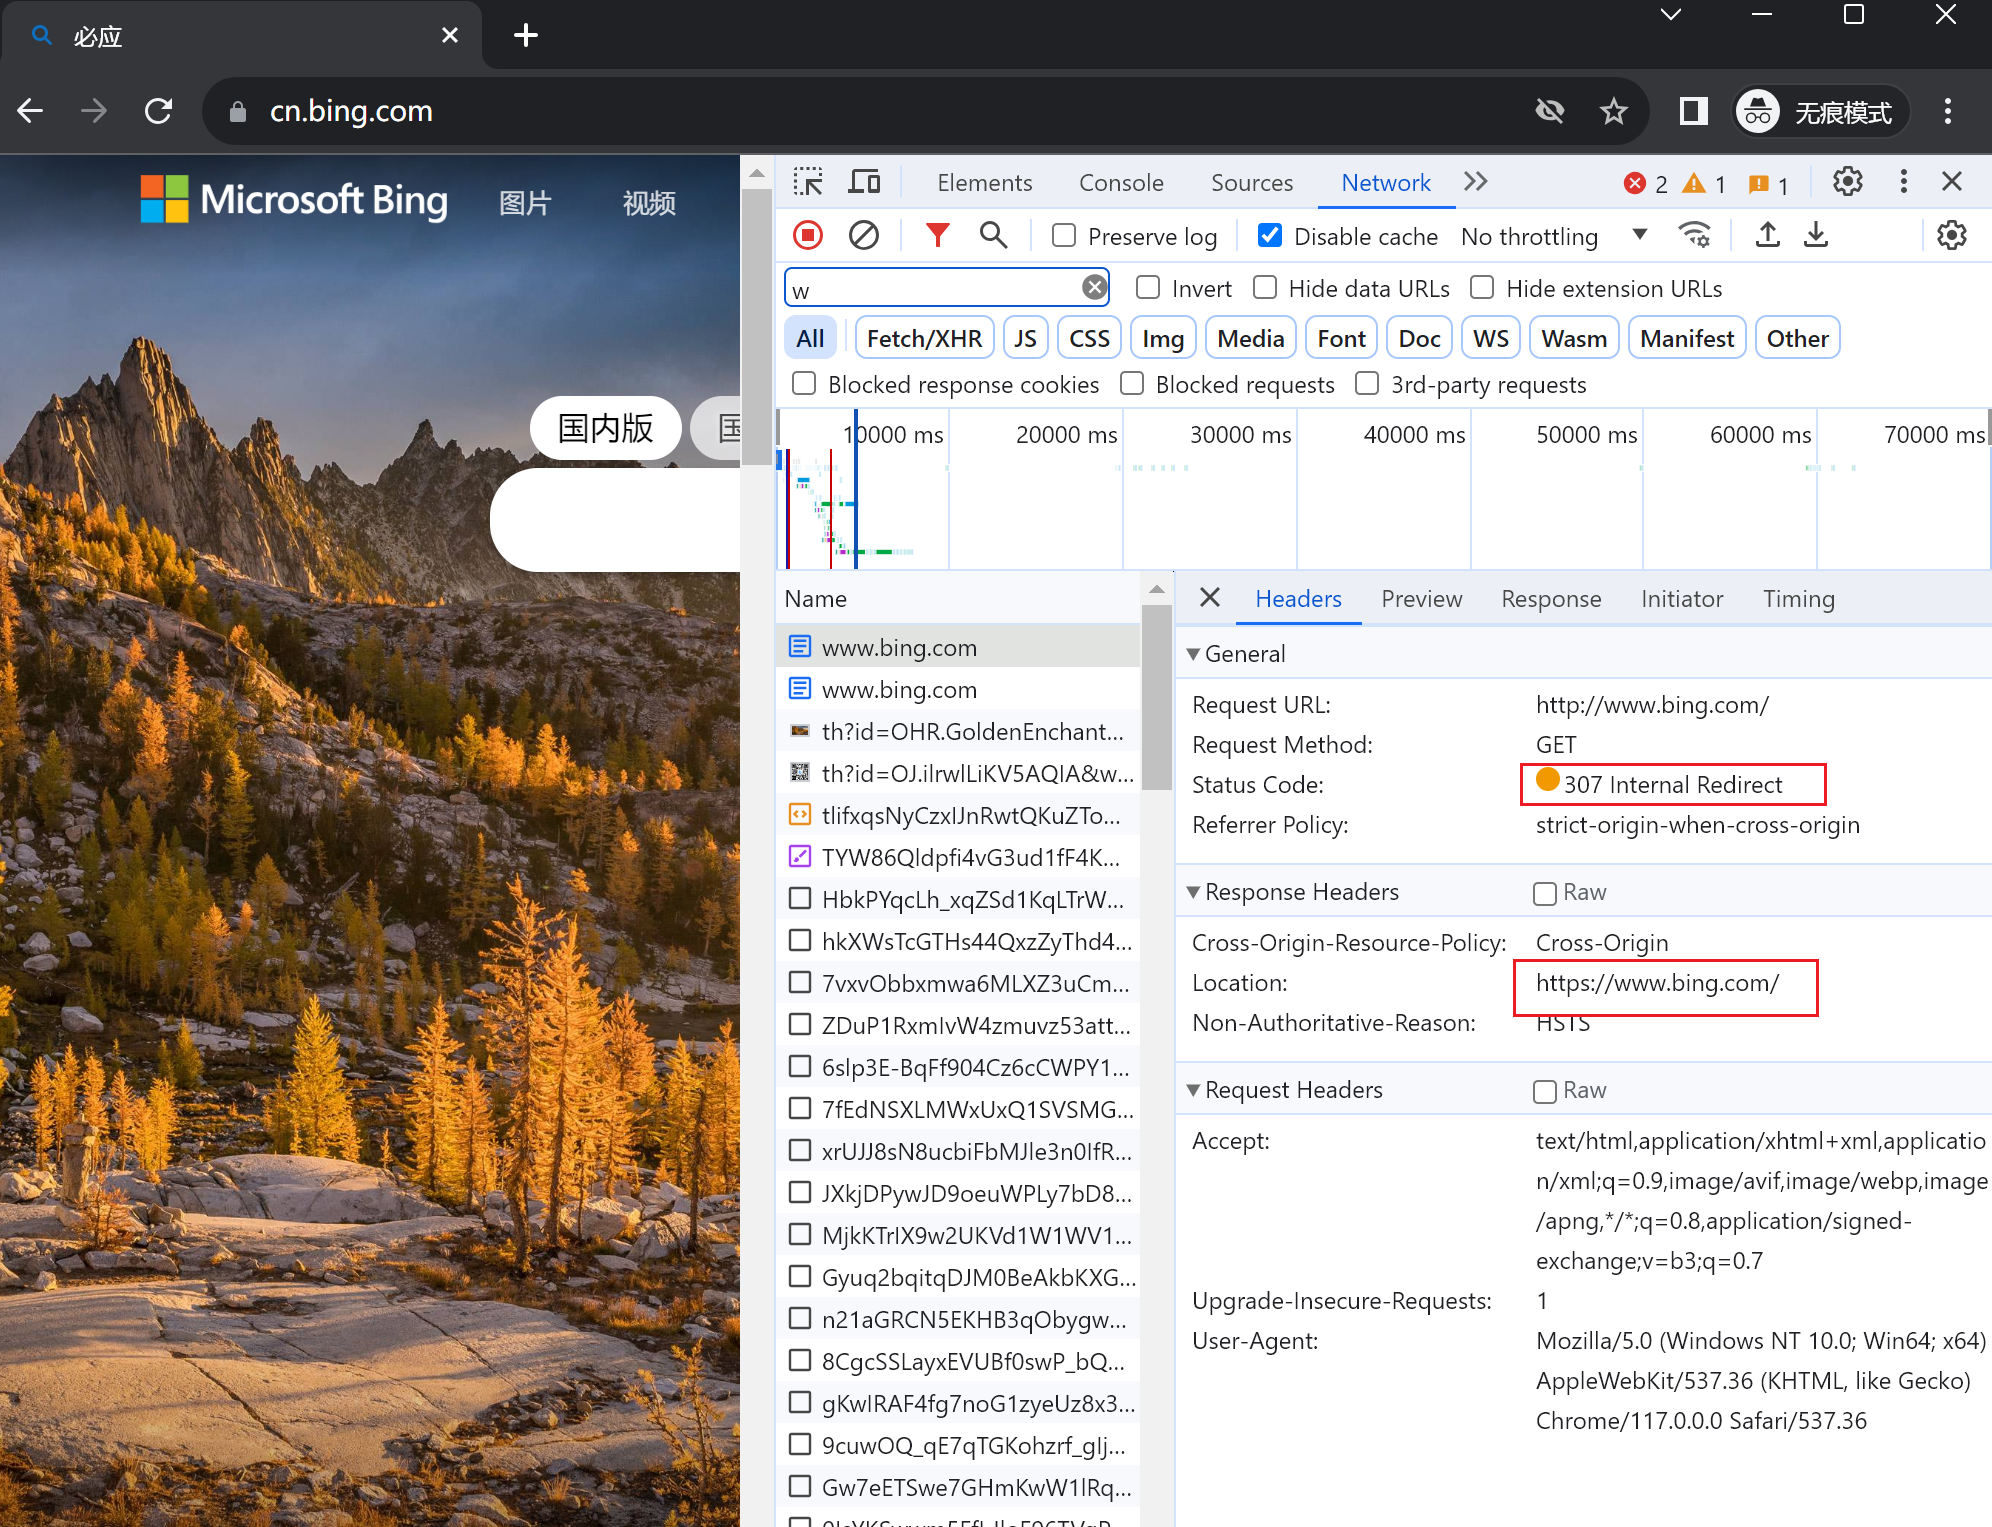Check Hide data URLs option
Screen dimensions: 1992x1527
click(1265, 288)
